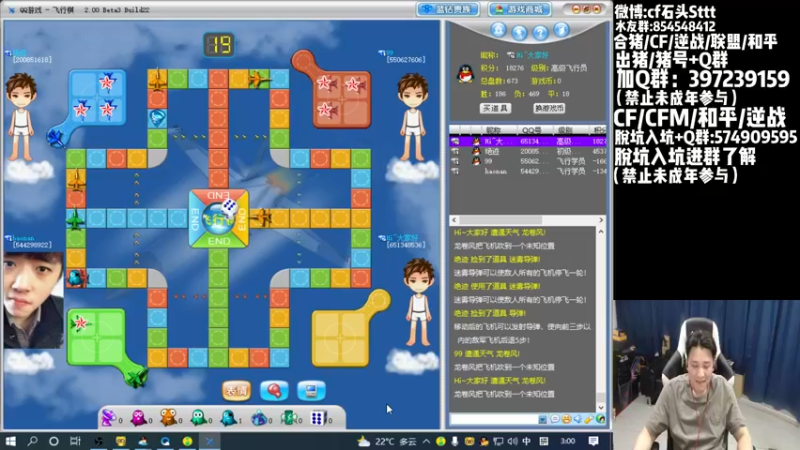800x450 pixels.
Task: Select the 绝迹 player row in list
Action: [x=527, y=152]
